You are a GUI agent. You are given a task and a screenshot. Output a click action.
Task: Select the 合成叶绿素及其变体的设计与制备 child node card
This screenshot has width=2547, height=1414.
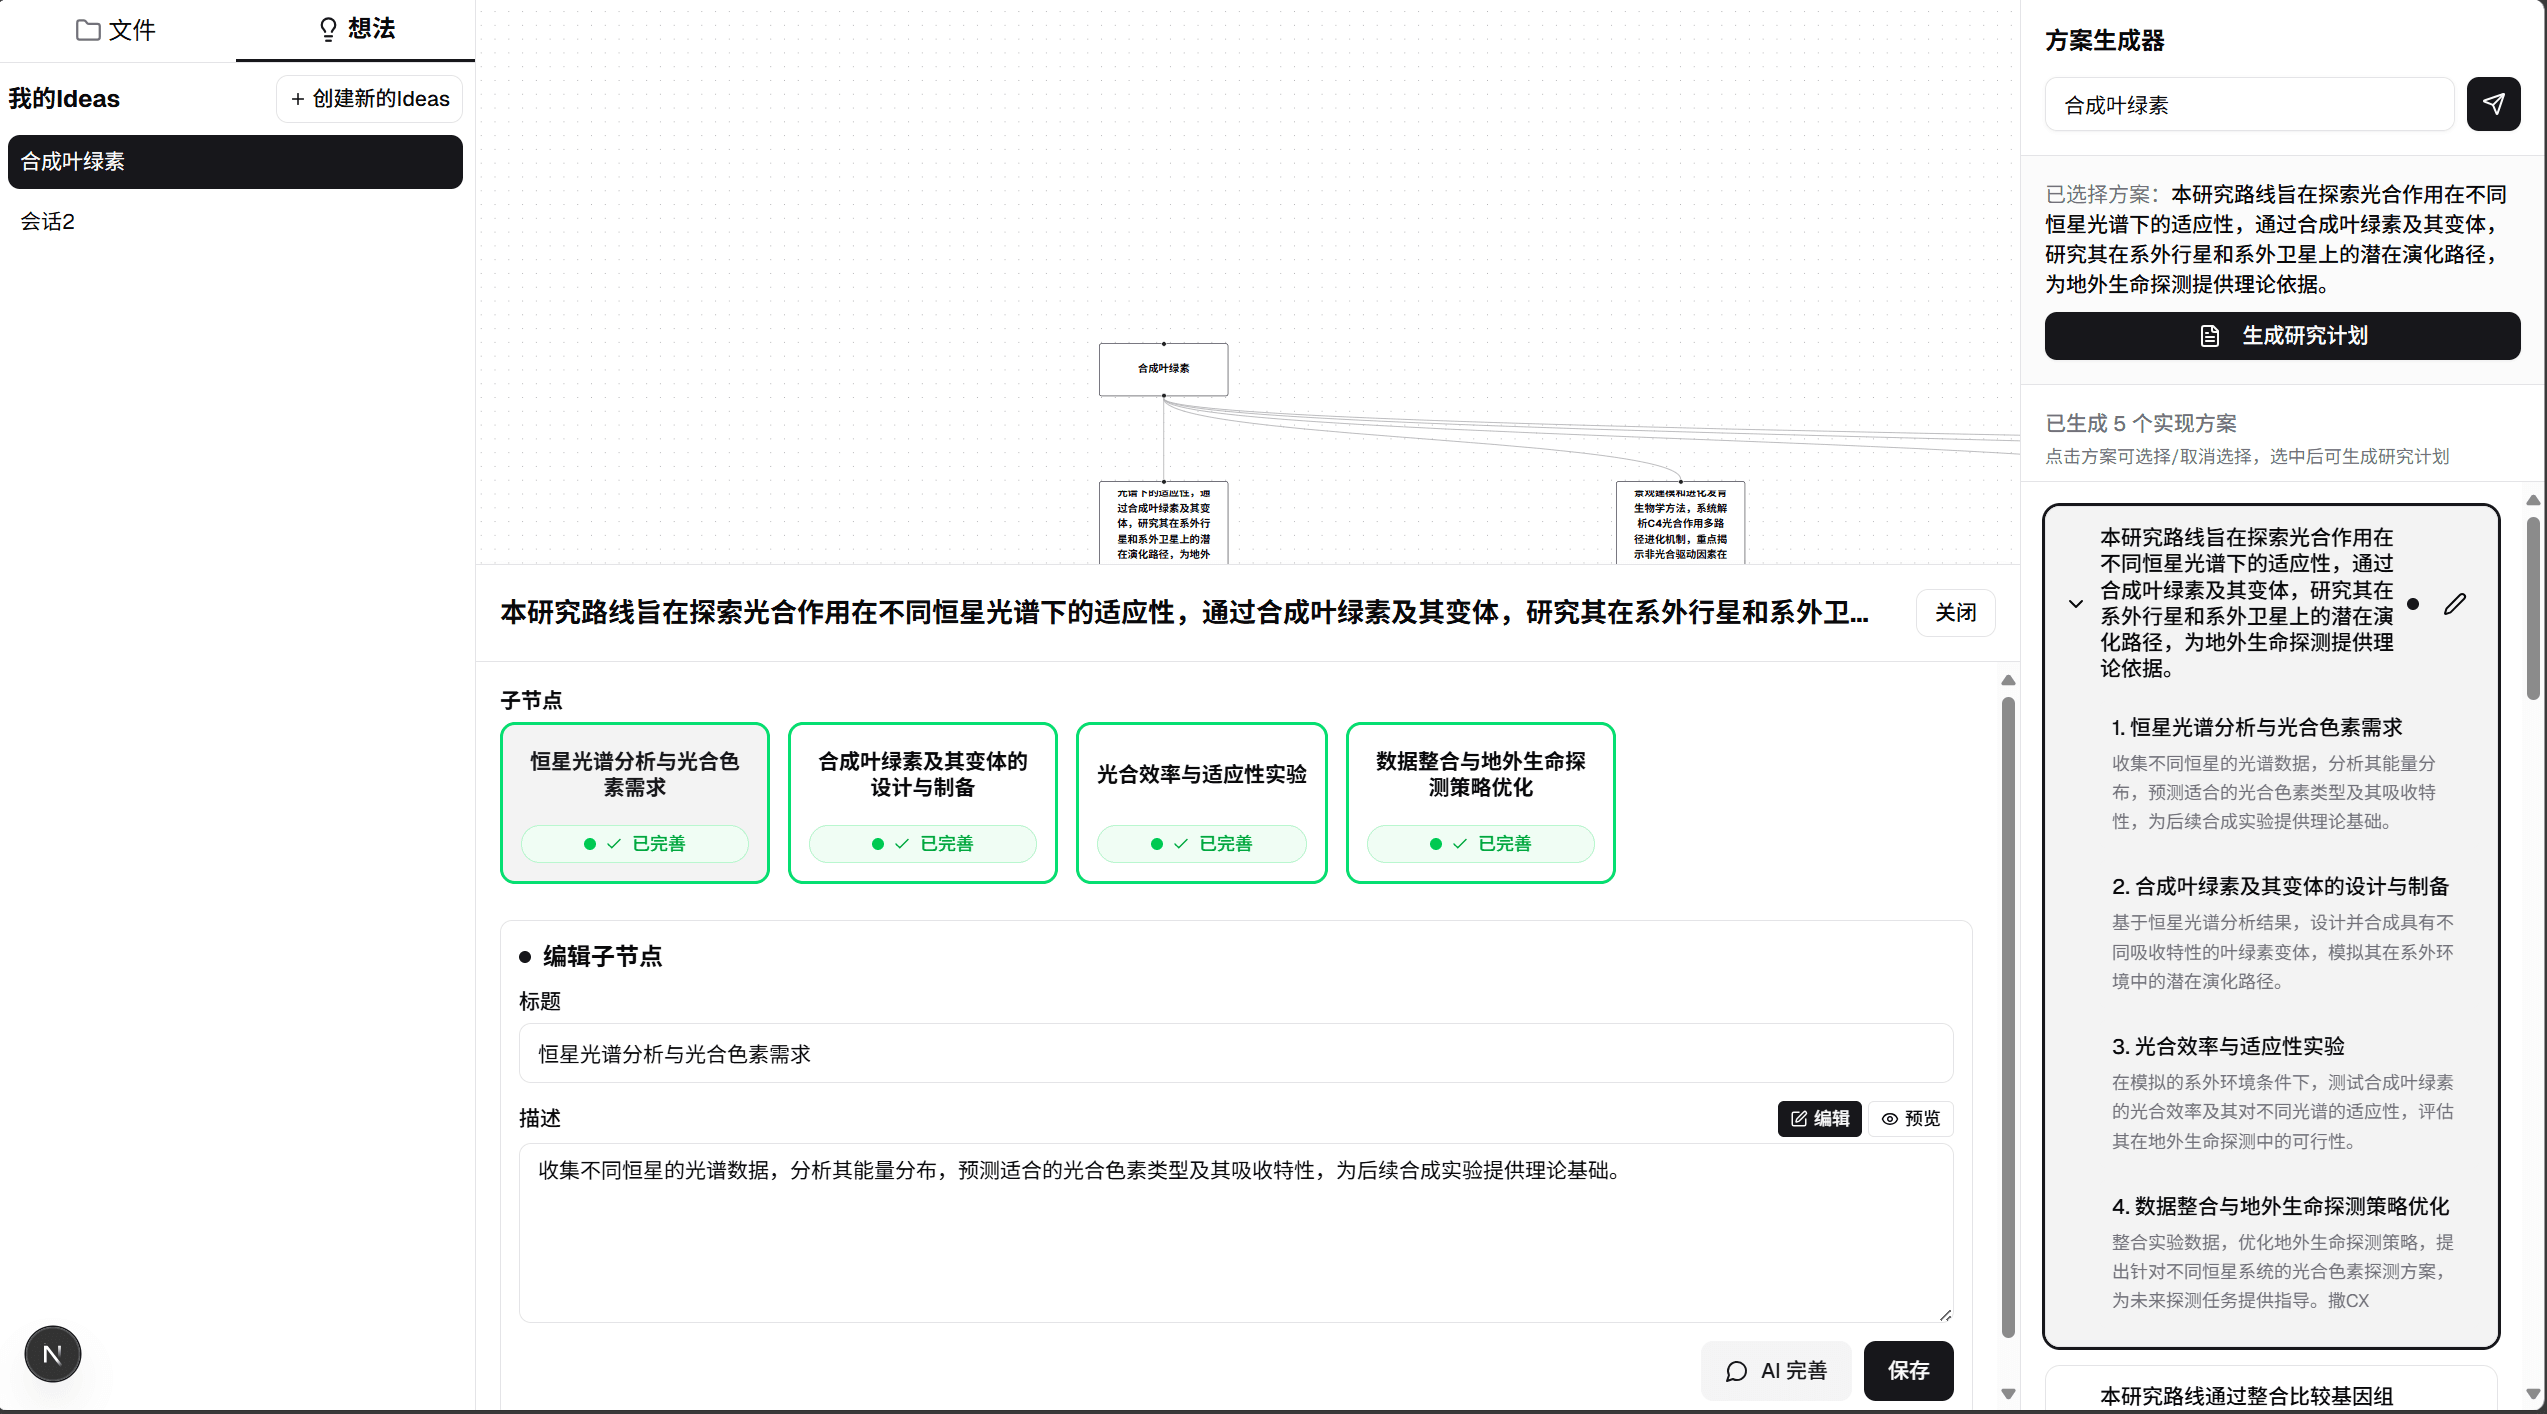(922, 803)
